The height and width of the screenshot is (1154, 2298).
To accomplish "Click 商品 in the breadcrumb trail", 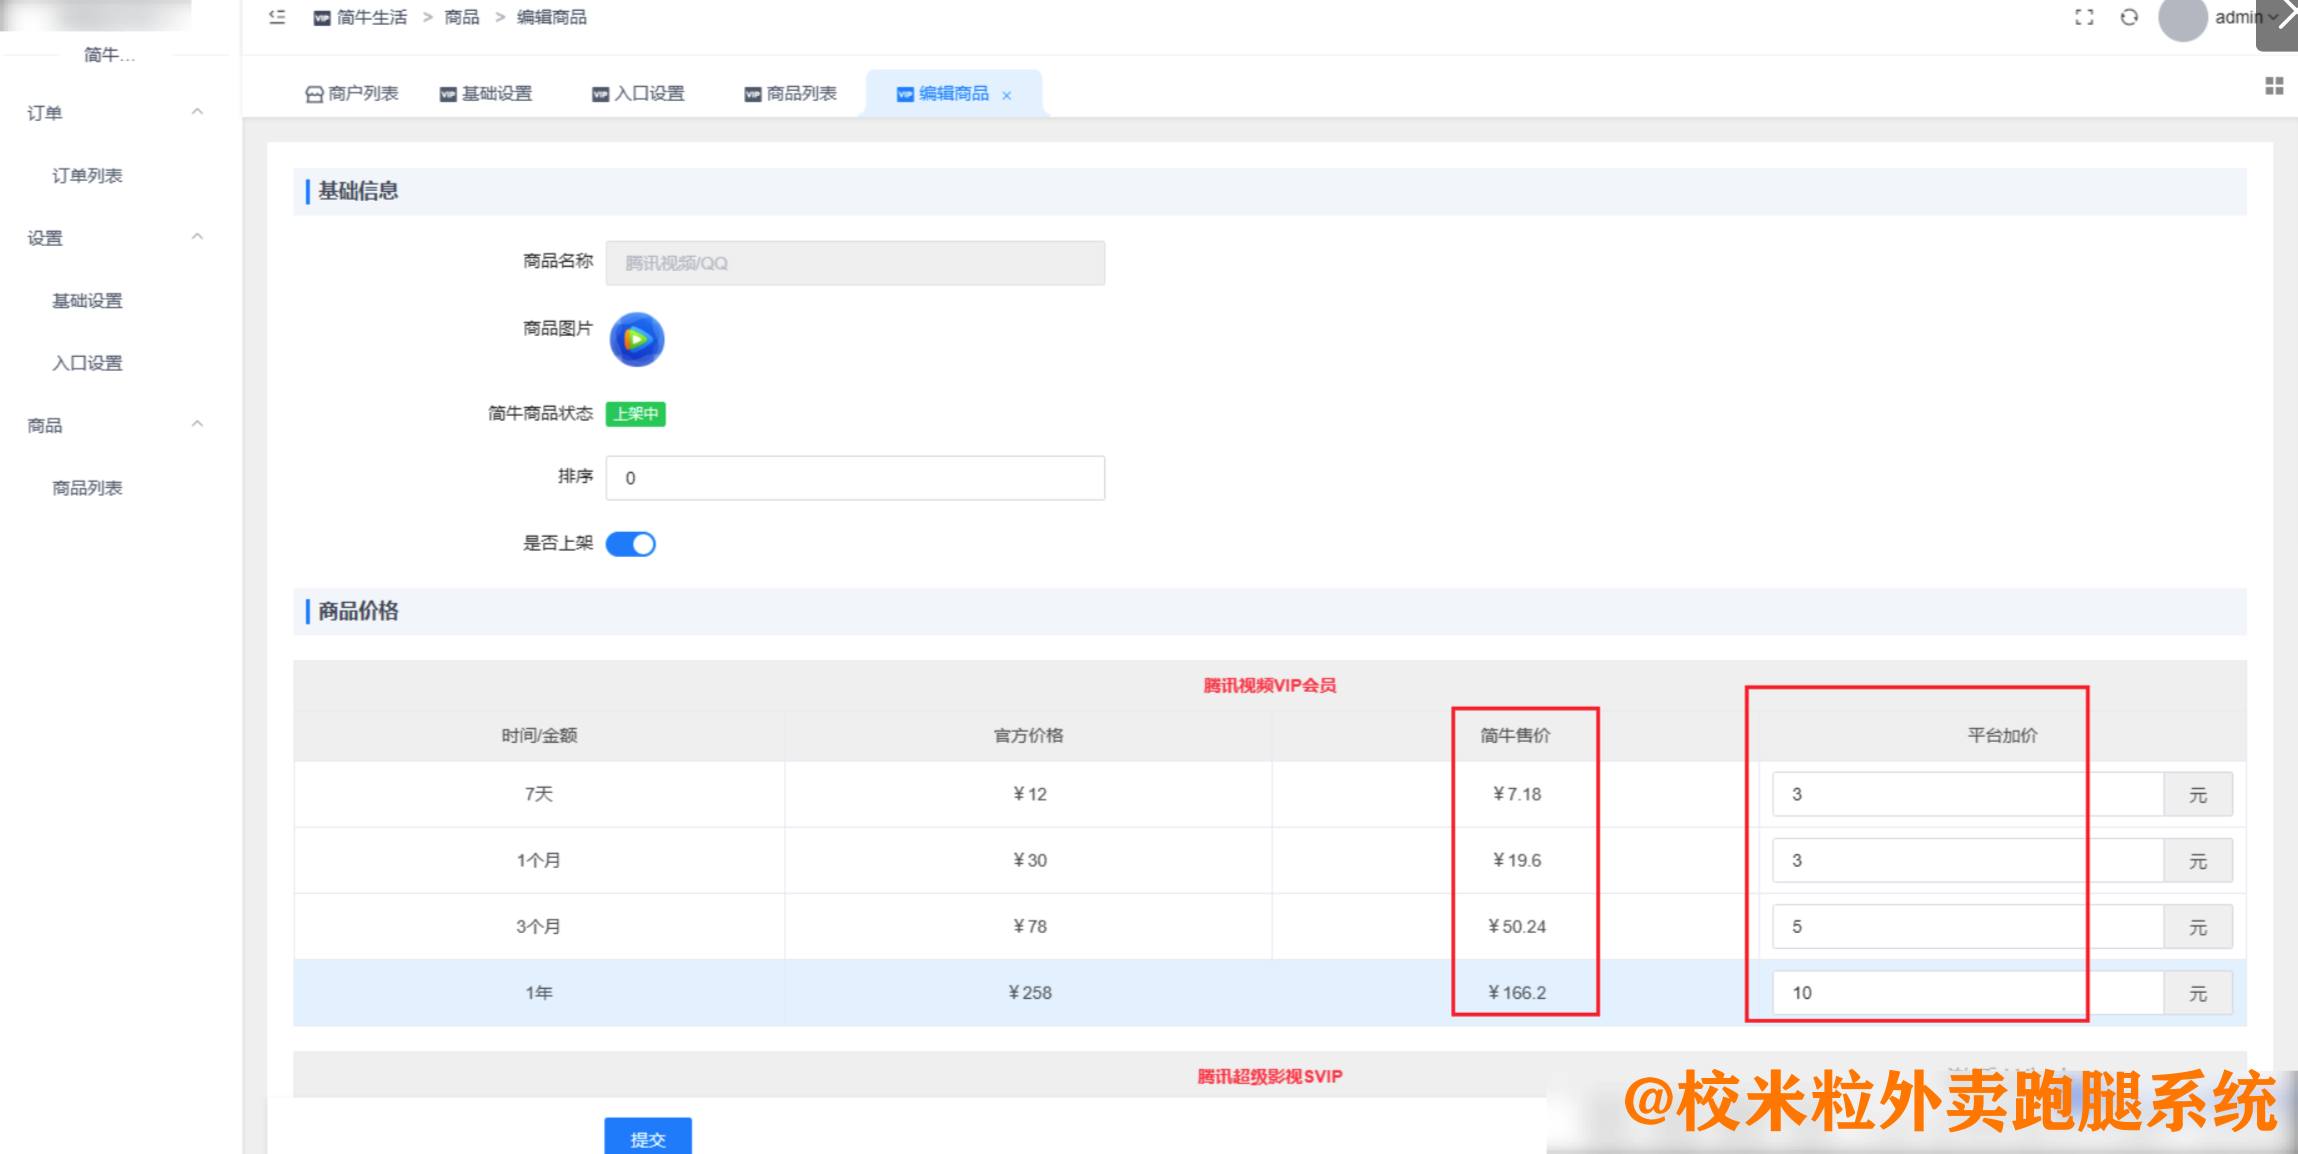I will click(x=461, y=17).
